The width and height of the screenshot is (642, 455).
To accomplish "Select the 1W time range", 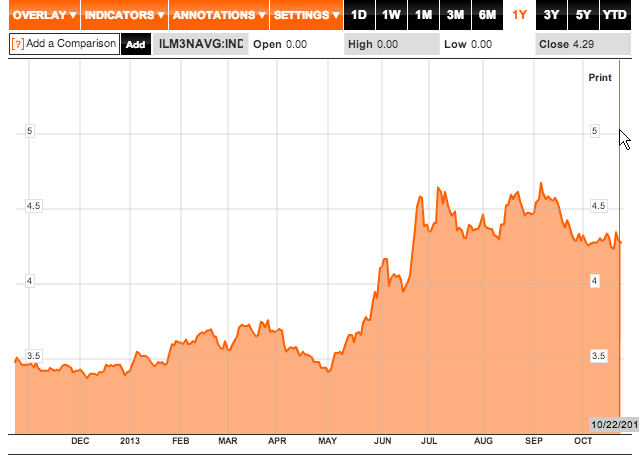I will pos(391,15).
